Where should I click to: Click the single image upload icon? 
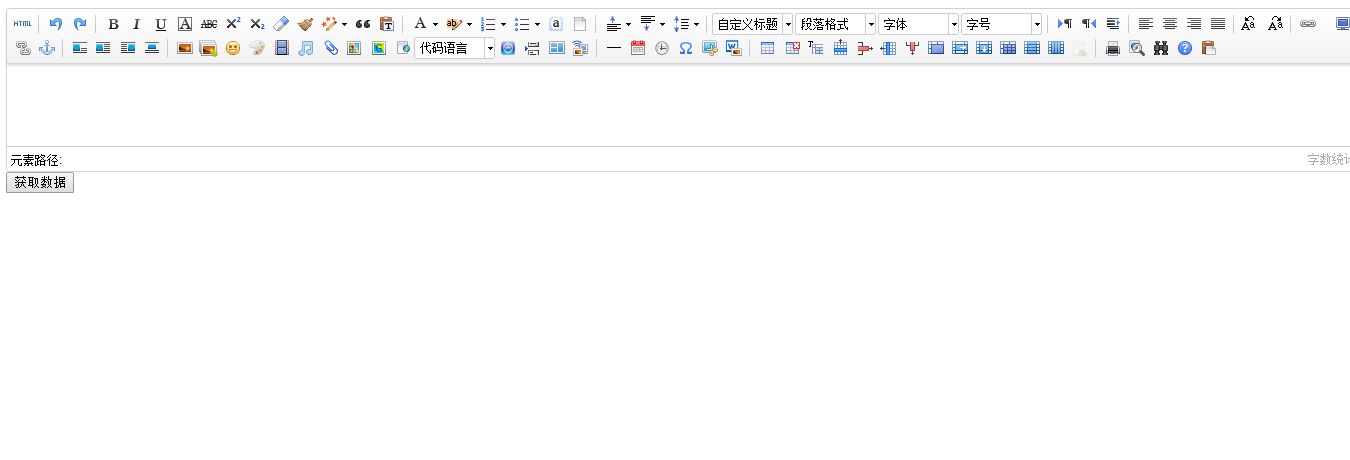(185, 48)
